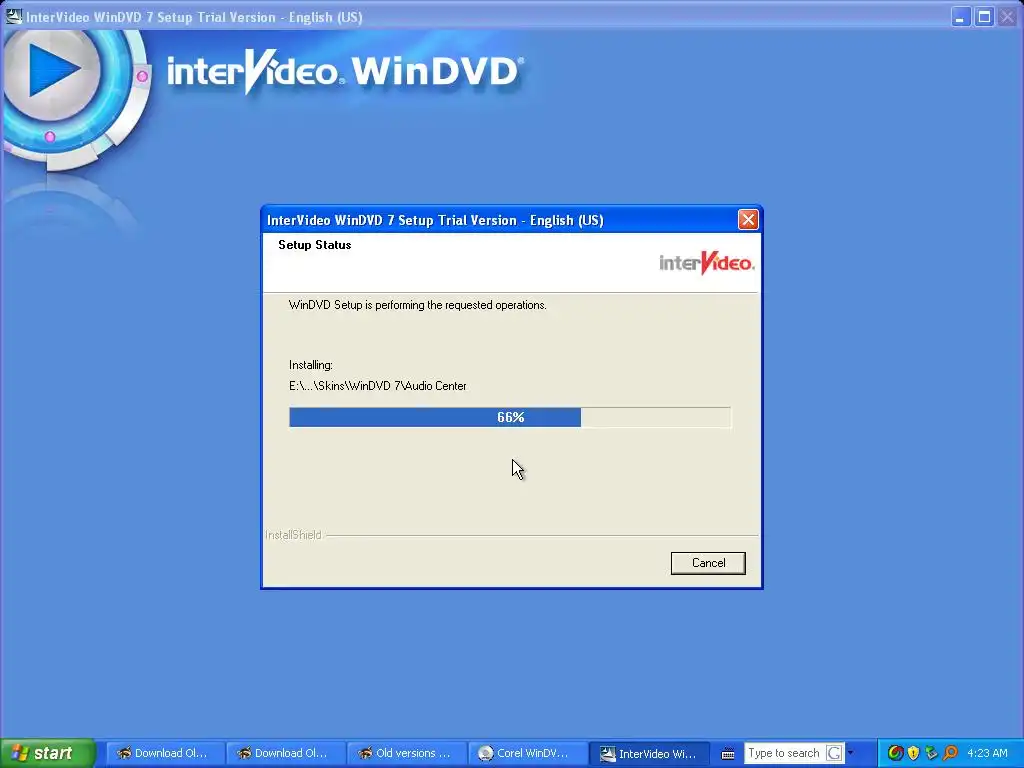The width and height of the screenshot is (1024, 768).
Task: Expand the desktop search dropdown arrow
Action: [x=850, y=753]
